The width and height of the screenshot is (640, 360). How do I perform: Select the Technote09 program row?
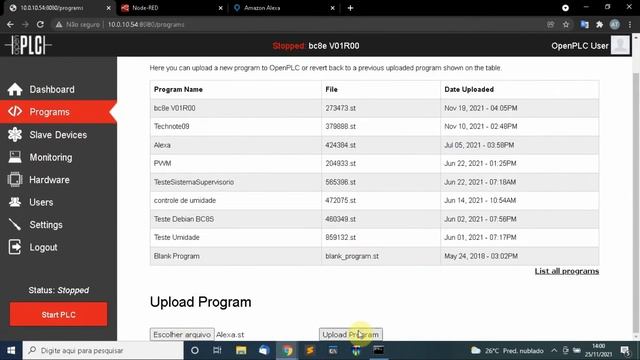[x=374, y=127]
